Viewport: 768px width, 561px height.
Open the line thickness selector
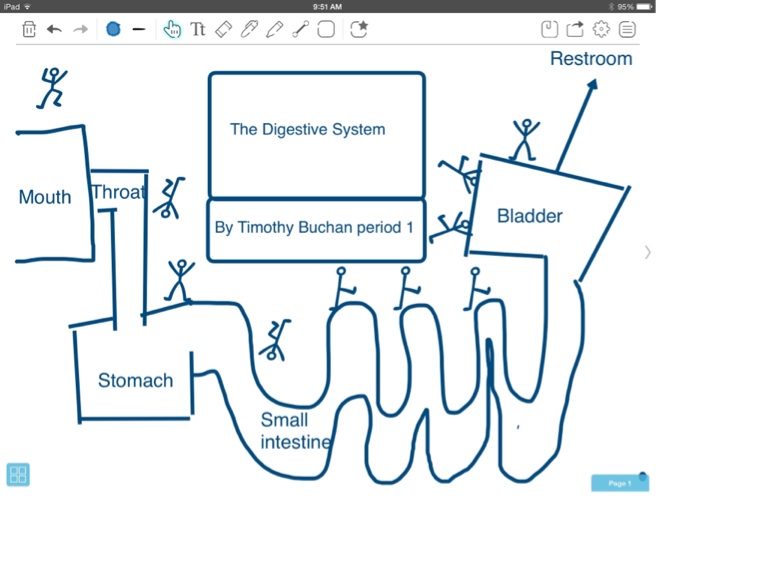point(139,29)
